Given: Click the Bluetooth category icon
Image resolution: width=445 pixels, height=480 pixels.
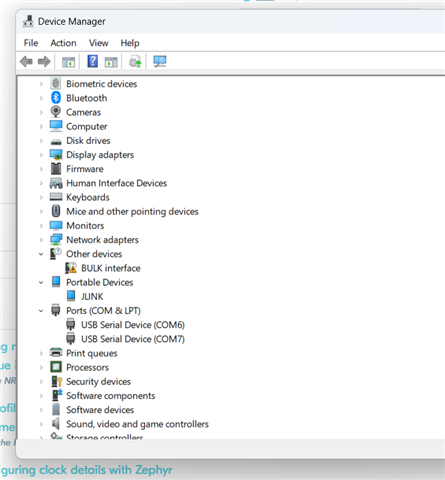Looking at the screenshot, I should tap(56, 98).
